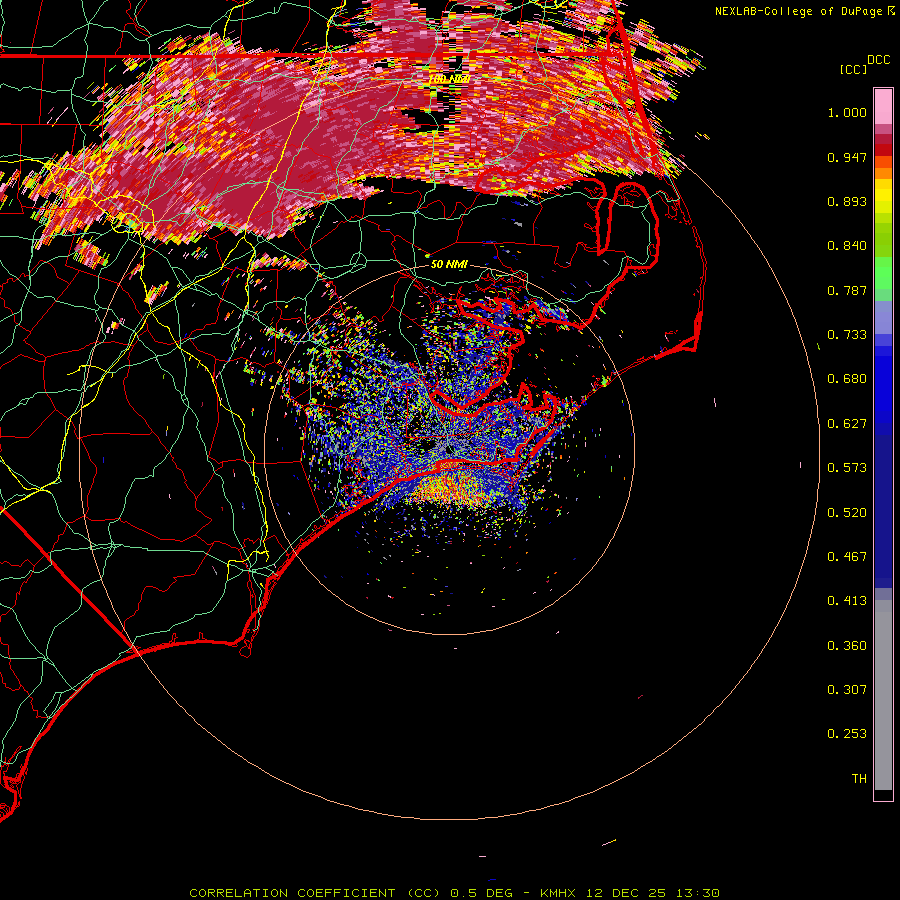Screen dimensions: 900x900
Task: Select the 0.253 scale value
Action: tap(847, 734)
